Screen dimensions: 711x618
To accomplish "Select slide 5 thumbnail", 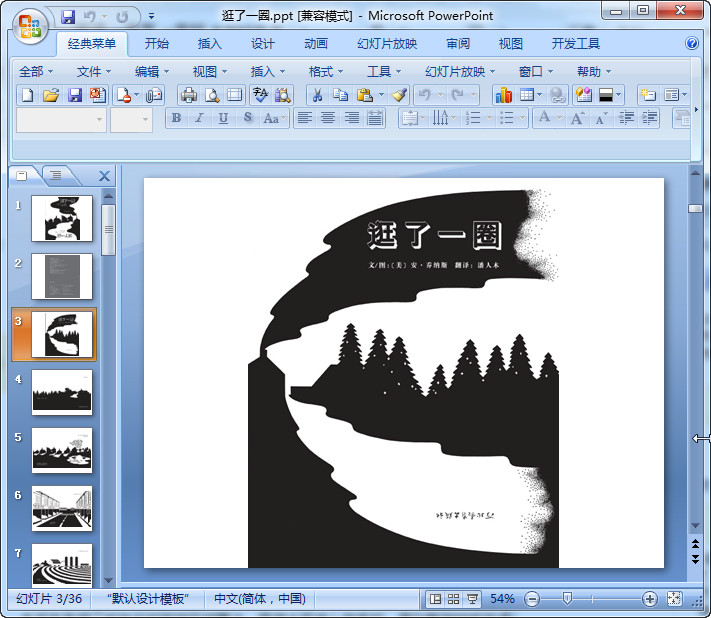I will click(62, 451).
